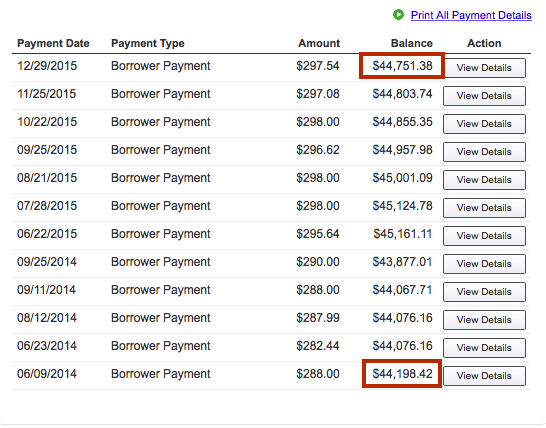Click the Amount column header

(x=319, y=43)
